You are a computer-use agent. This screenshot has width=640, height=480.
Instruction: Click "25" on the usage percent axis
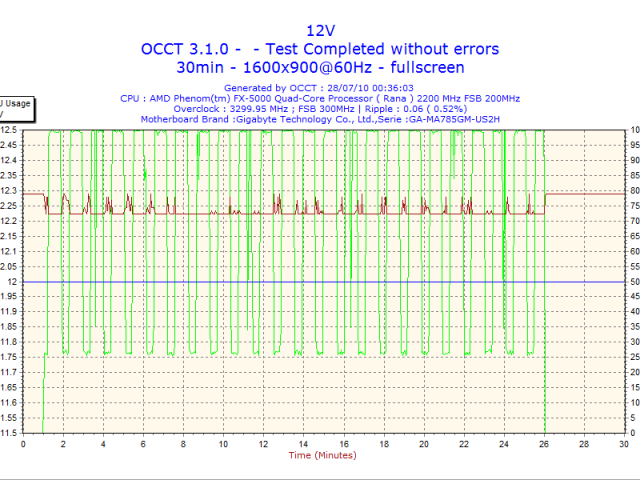635,357
